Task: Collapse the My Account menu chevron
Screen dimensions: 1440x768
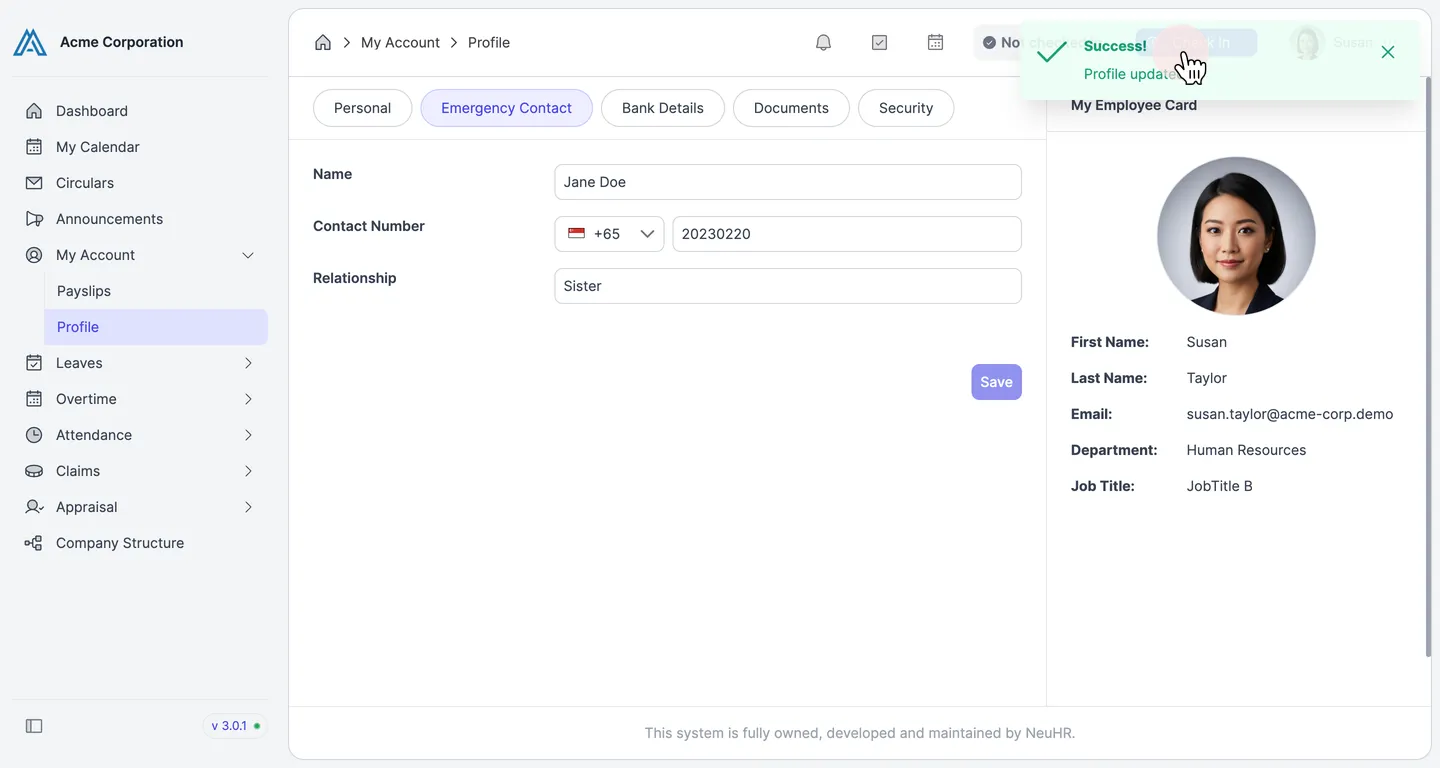Action: tap(248, 255)
